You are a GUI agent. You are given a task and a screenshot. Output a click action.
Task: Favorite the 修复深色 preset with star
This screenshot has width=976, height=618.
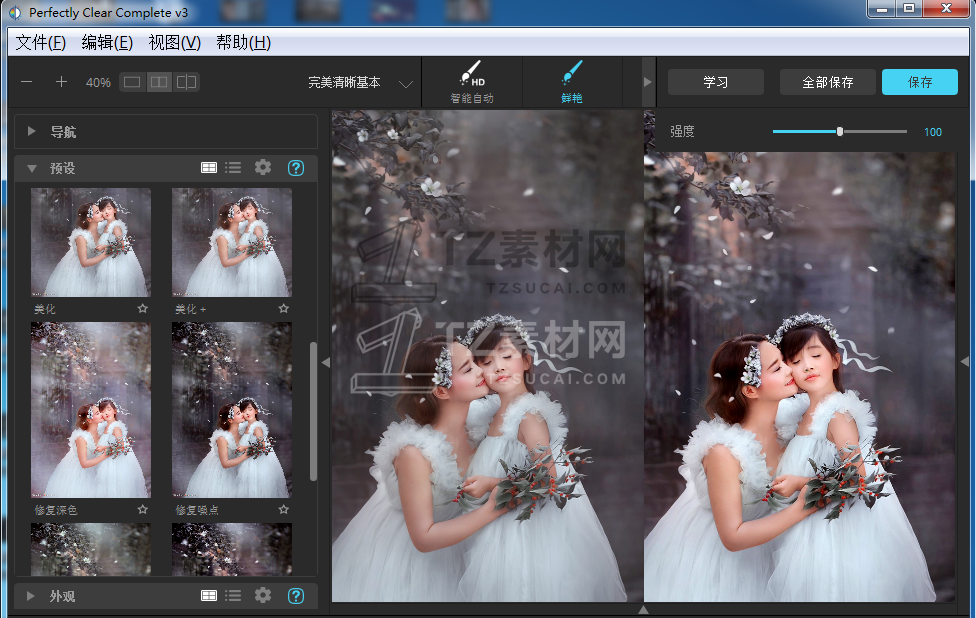point(143,510)
